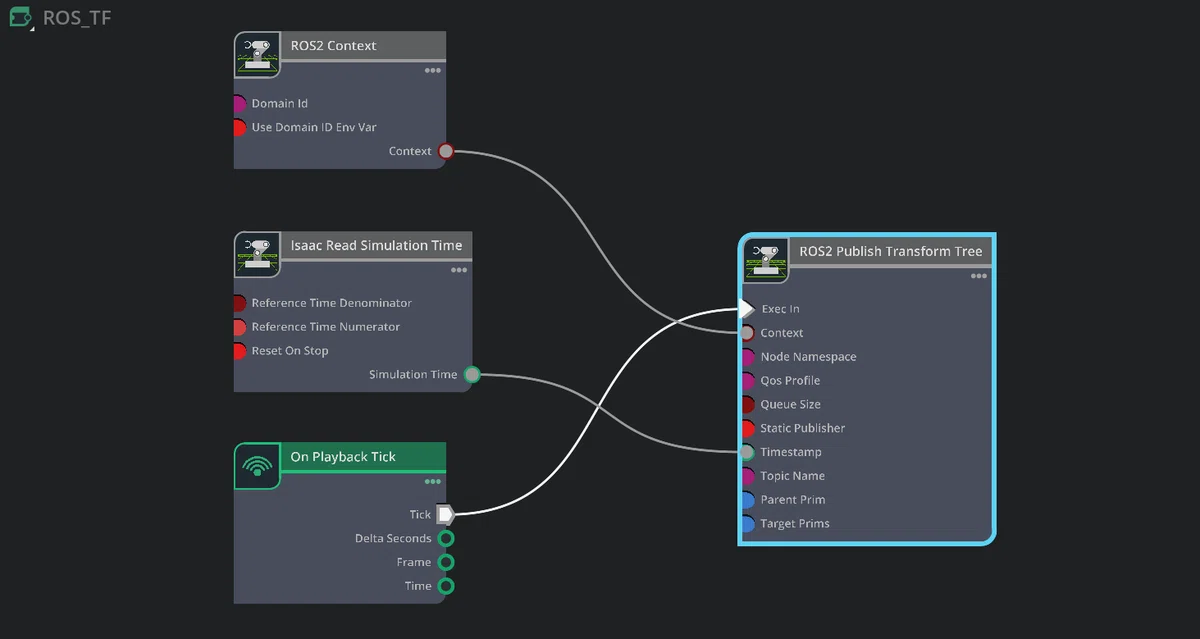This screenshot has height=639, width=1200.
Task: Click the ROS_TF graph name label
Action: tap(77, 18)
